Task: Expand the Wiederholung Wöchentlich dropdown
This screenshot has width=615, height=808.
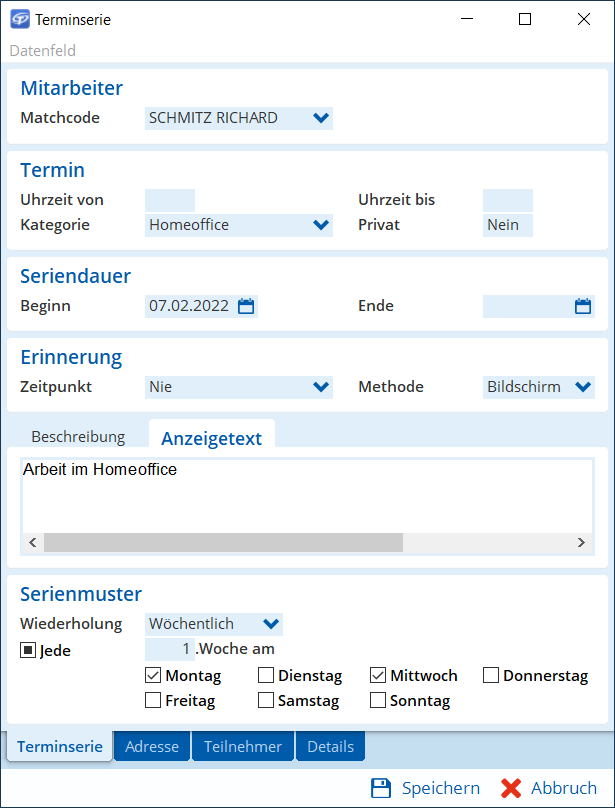Action: tap(271, 624)
